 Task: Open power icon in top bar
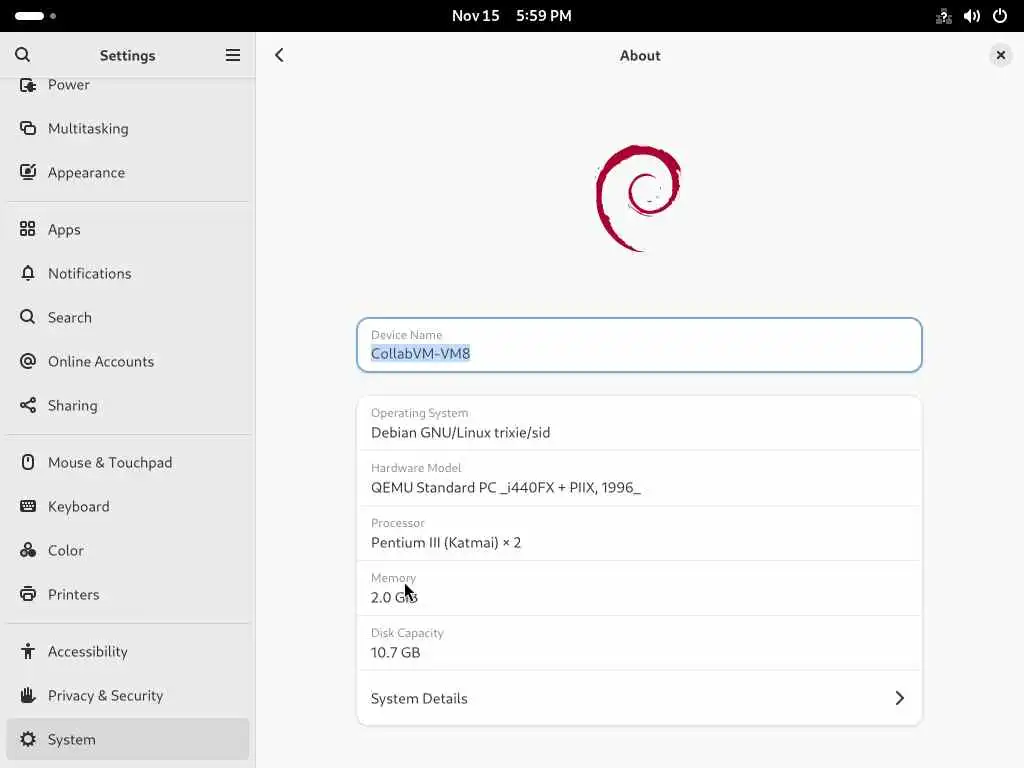(x=1000, y=16)
